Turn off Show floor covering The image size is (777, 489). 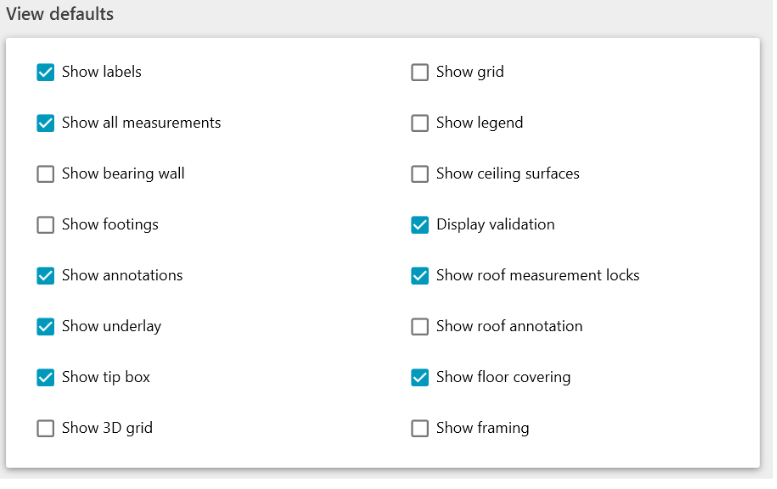pos(420,378)
